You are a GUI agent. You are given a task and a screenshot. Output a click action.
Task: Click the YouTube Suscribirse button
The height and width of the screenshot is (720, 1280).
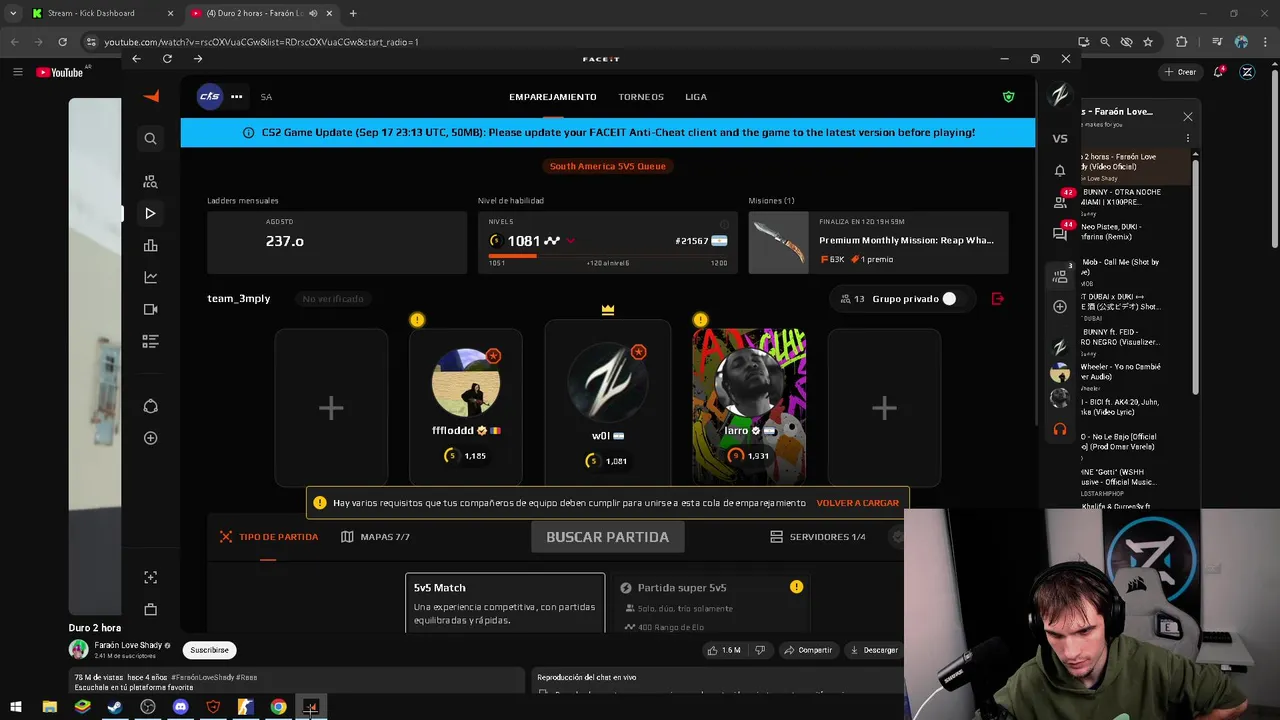click(x=209, y=650)
